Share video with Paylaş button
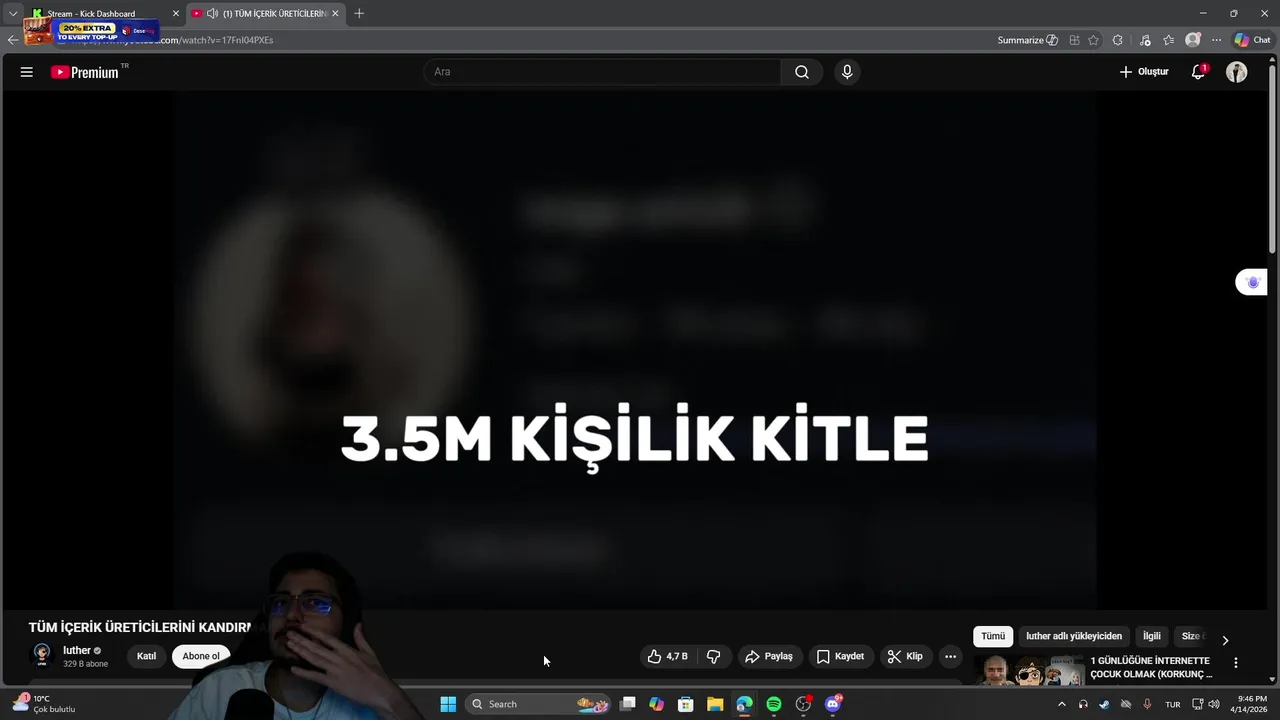This screenshot has width=1280, height=720. pyautogui.click(x=769, y=656)
